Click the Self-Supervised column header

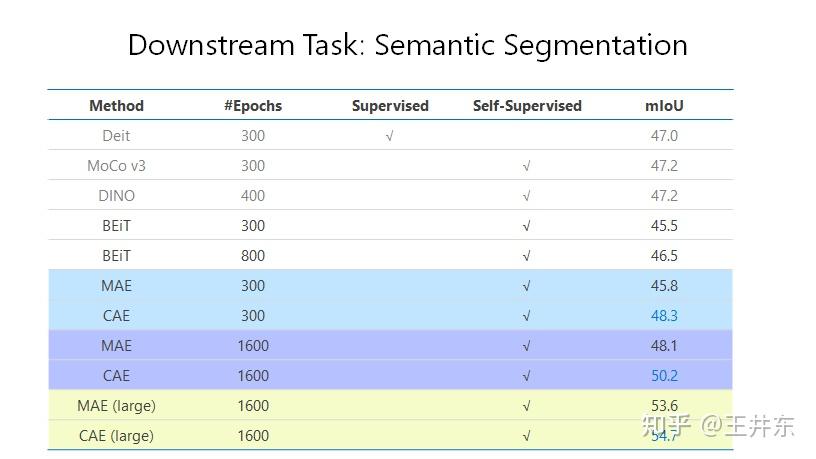point(527,105)
